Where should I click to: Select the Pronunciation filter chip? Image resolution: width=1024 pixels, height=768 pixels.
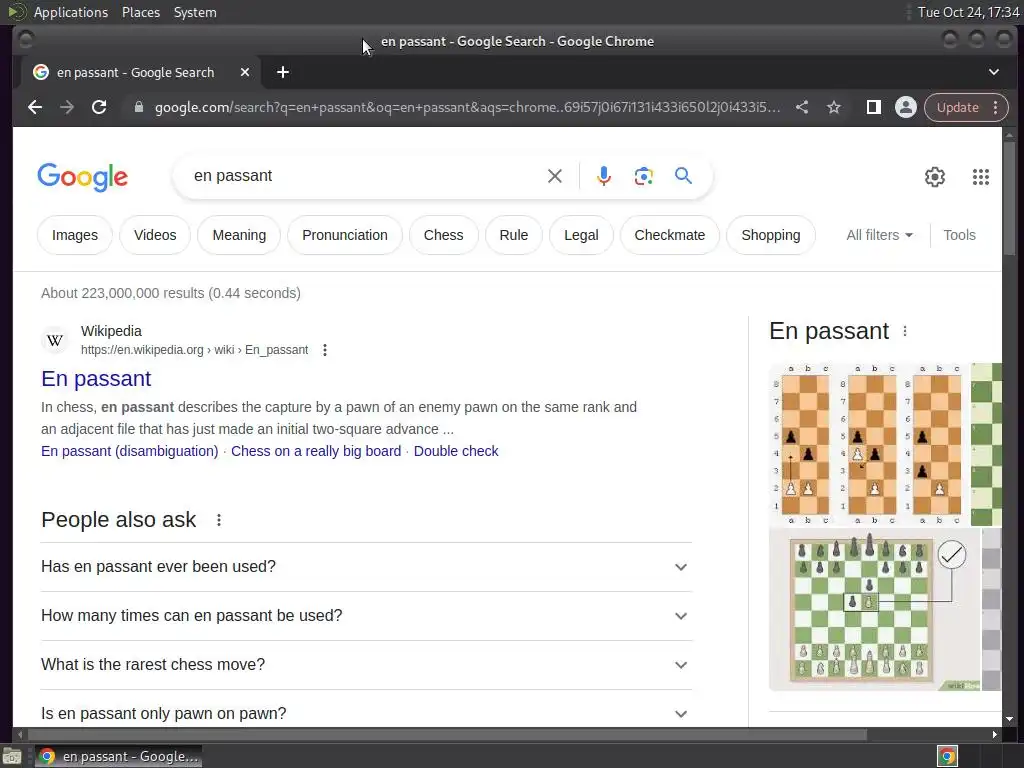[x=345, y=235]
